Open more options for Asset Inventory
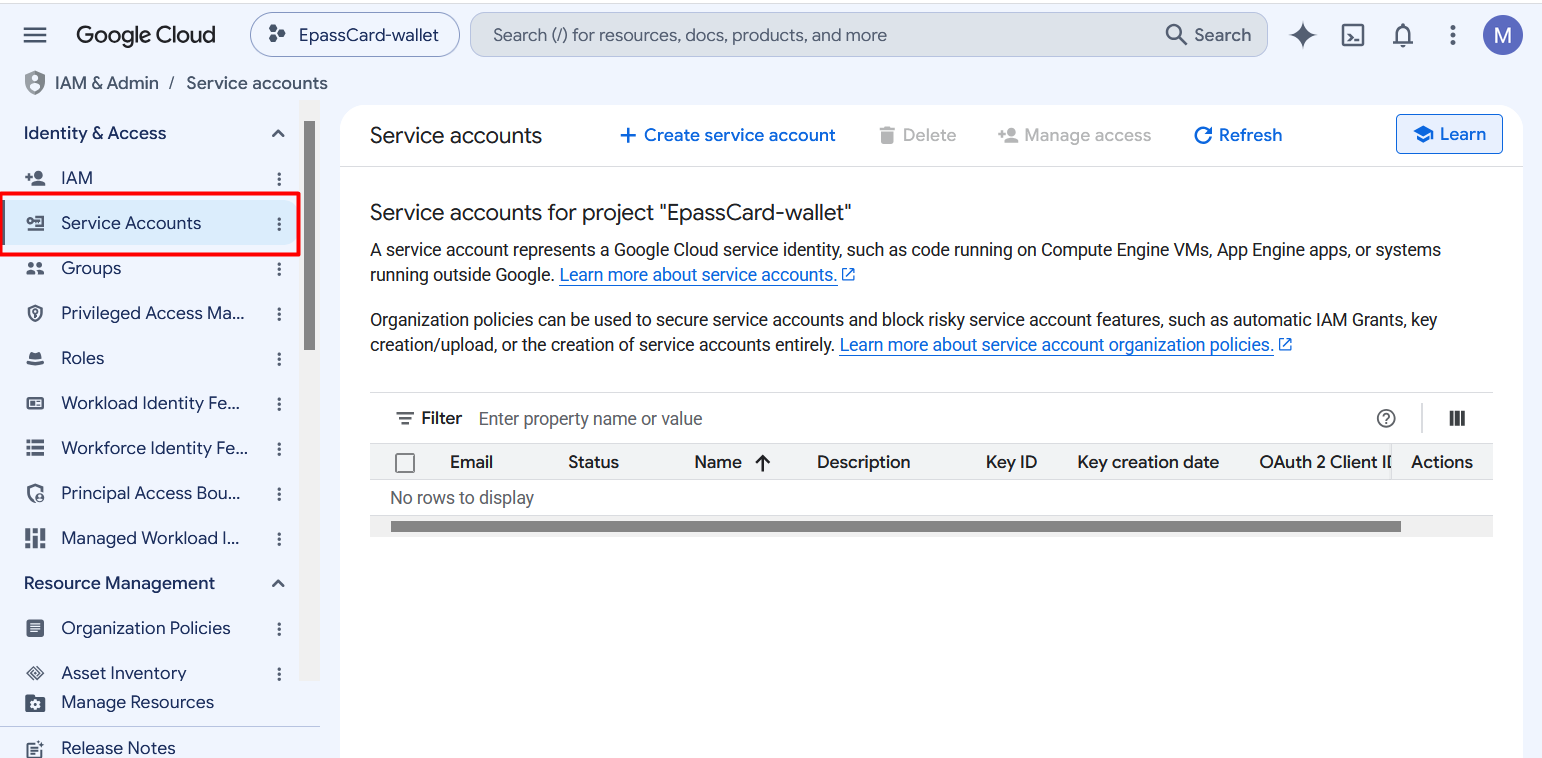The height and width of the screenshot is (758, 1542). [x=279, y=674]
